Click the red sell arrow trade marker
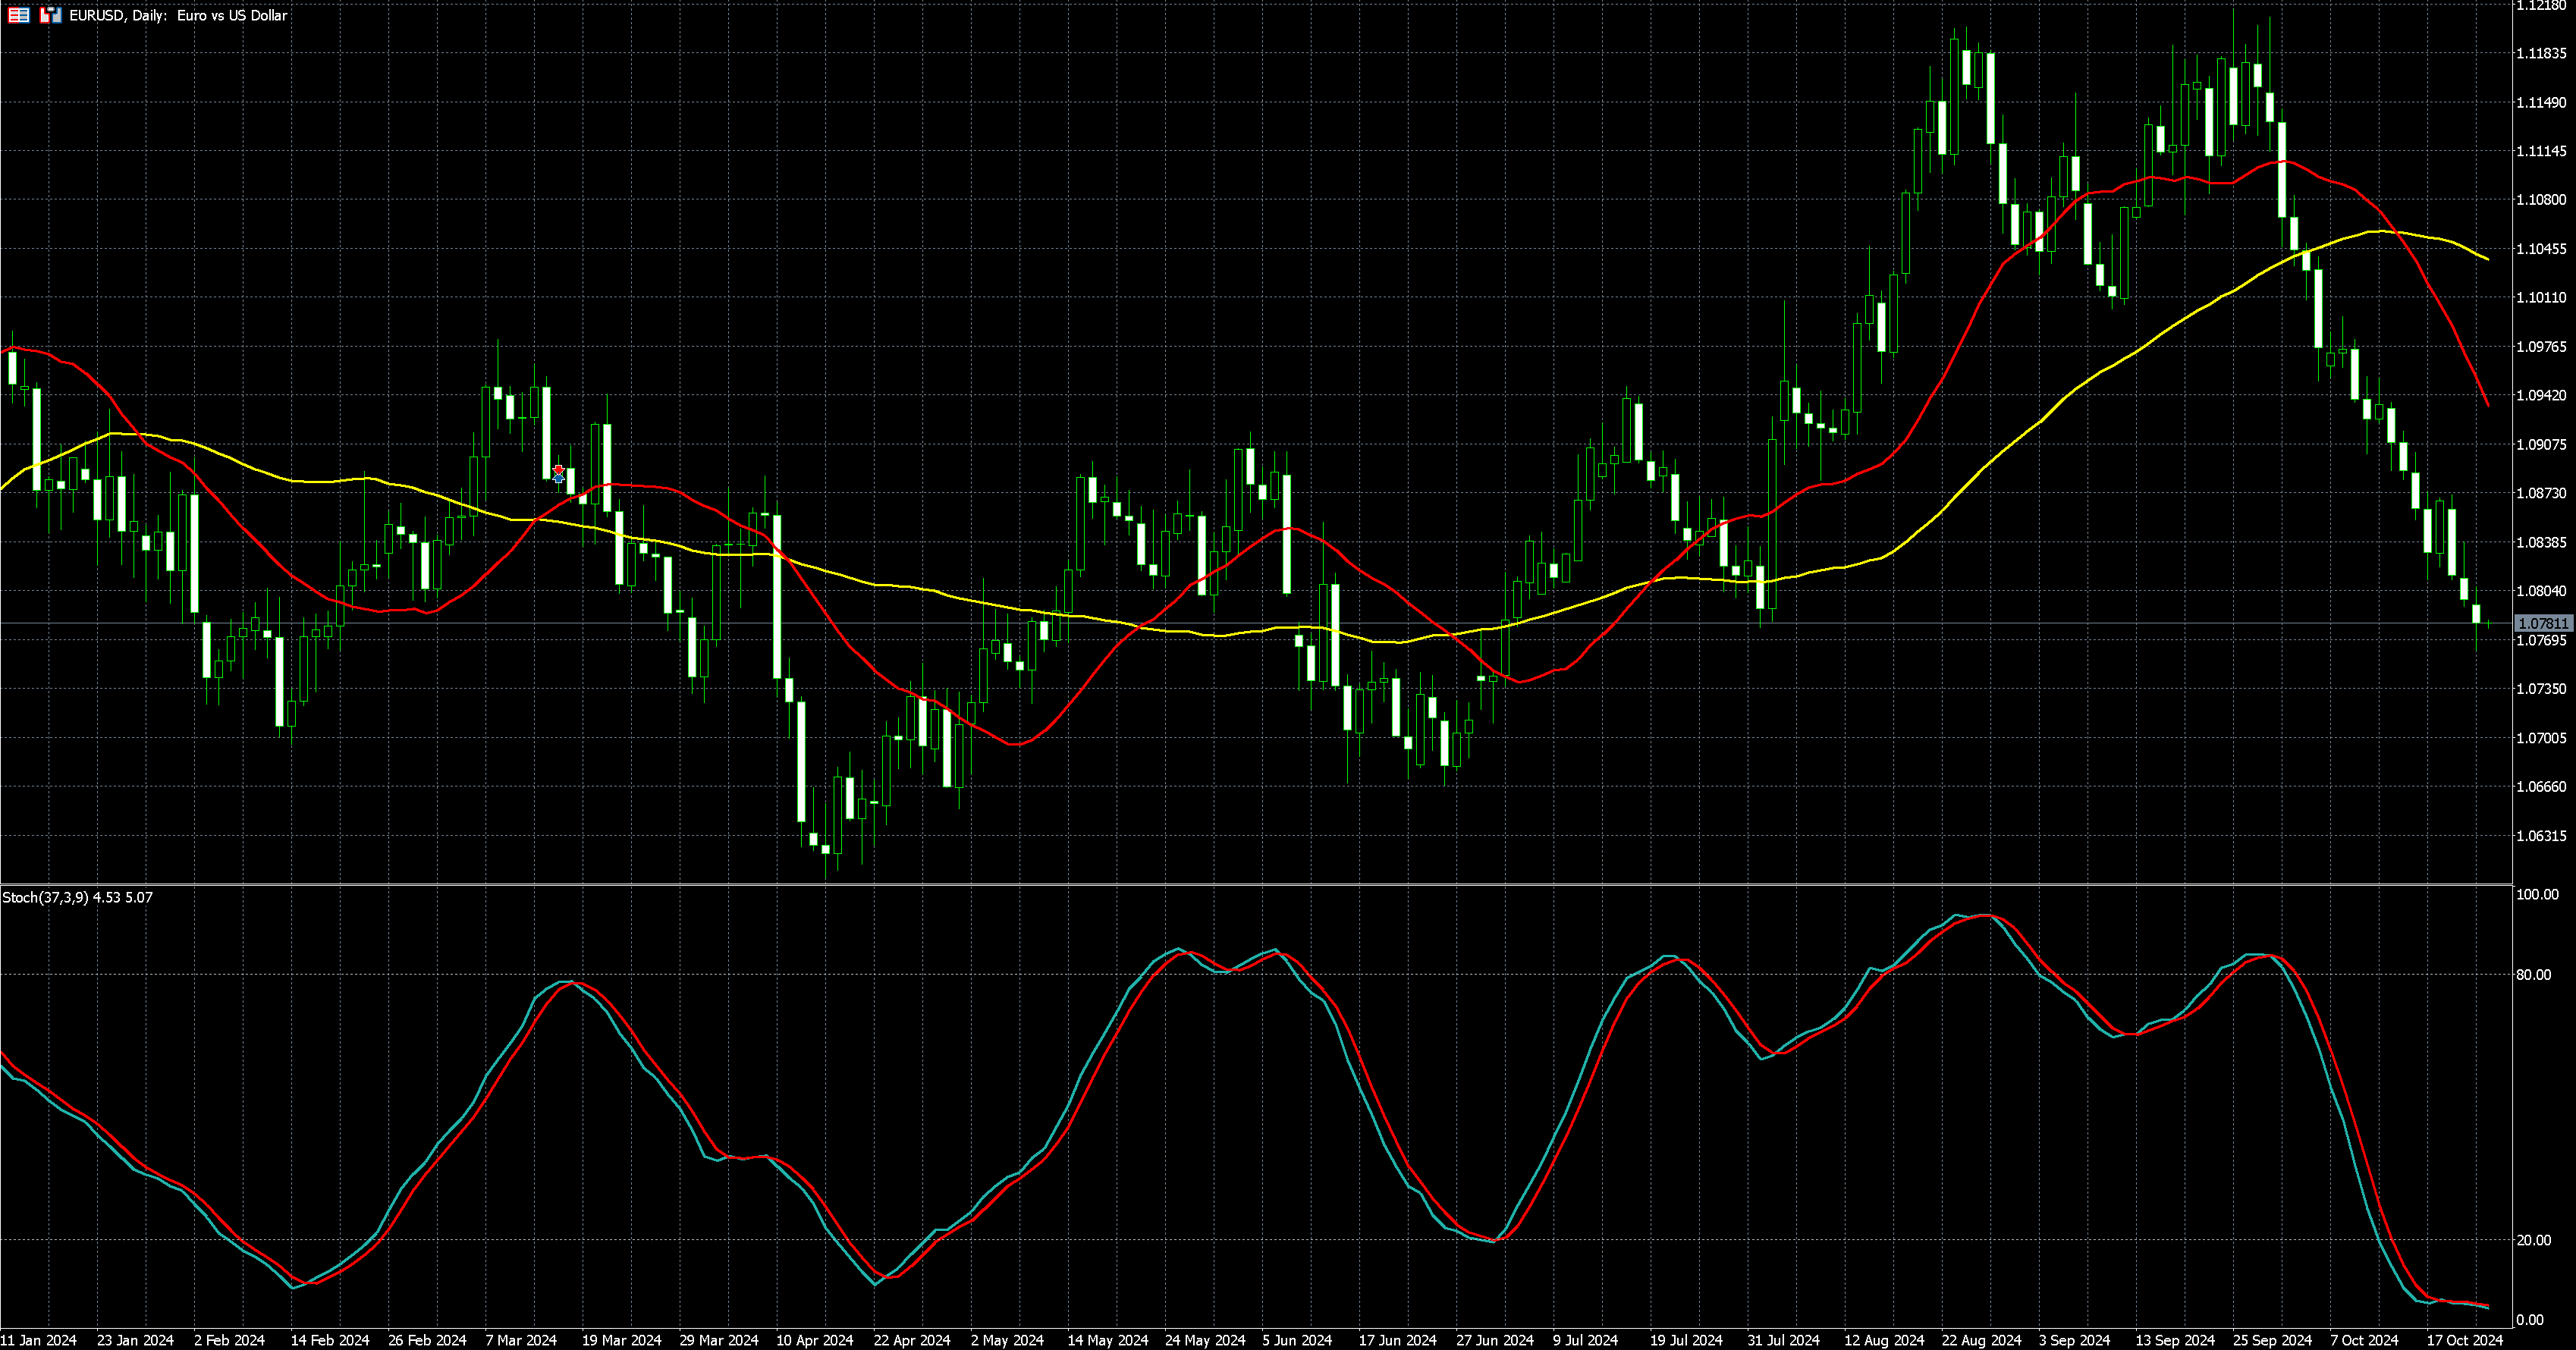Image resolution: width=2576 pixels, height=1350 pixels. 558,469
